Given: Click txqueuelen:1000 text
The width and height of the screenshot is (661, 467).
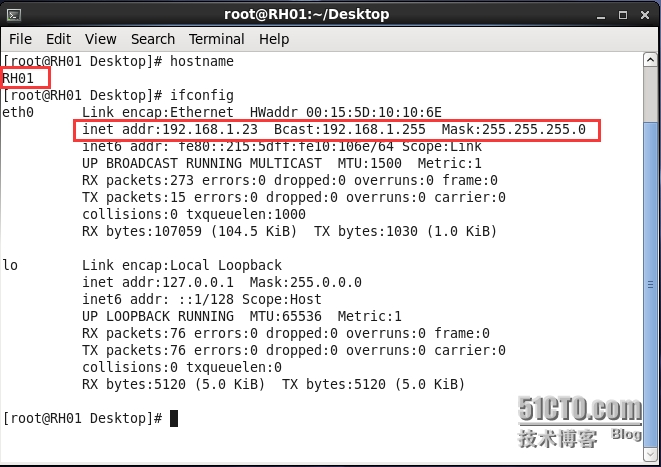Looking at the screenshot, I should [x=246, y=214].
